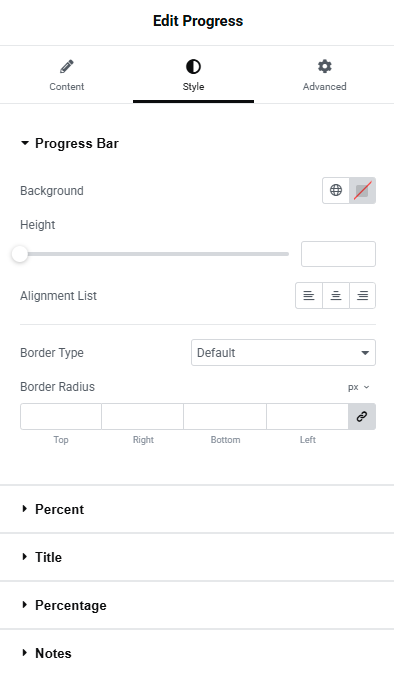Collapse the Progress Bar section

click(70, 143)
